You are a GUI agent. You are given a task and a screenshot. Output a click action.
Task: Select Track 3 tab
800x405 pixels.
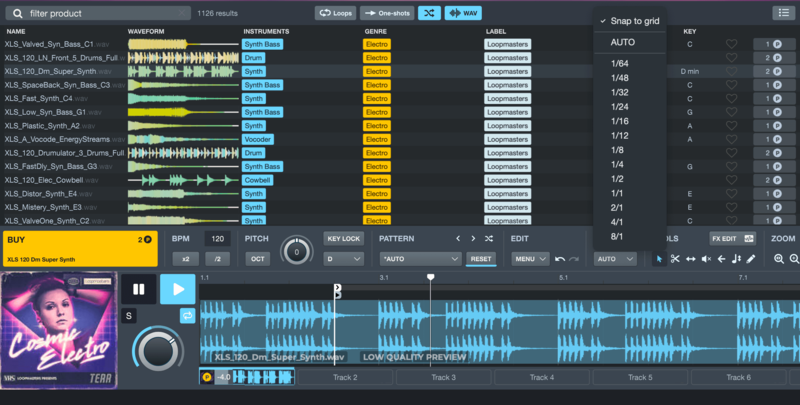(443, 377)
